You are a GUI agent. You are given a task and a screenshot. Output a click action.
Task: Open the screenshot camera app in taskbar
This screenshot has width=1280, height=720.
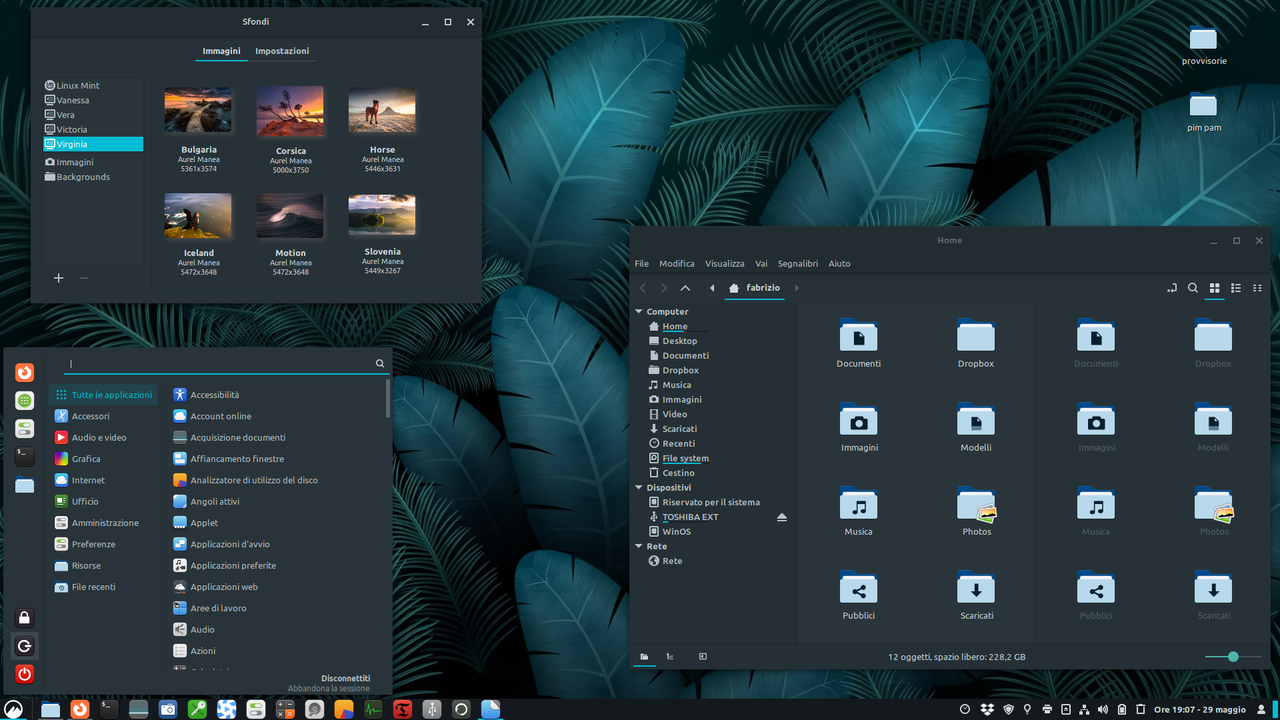(x=168, y=709)
